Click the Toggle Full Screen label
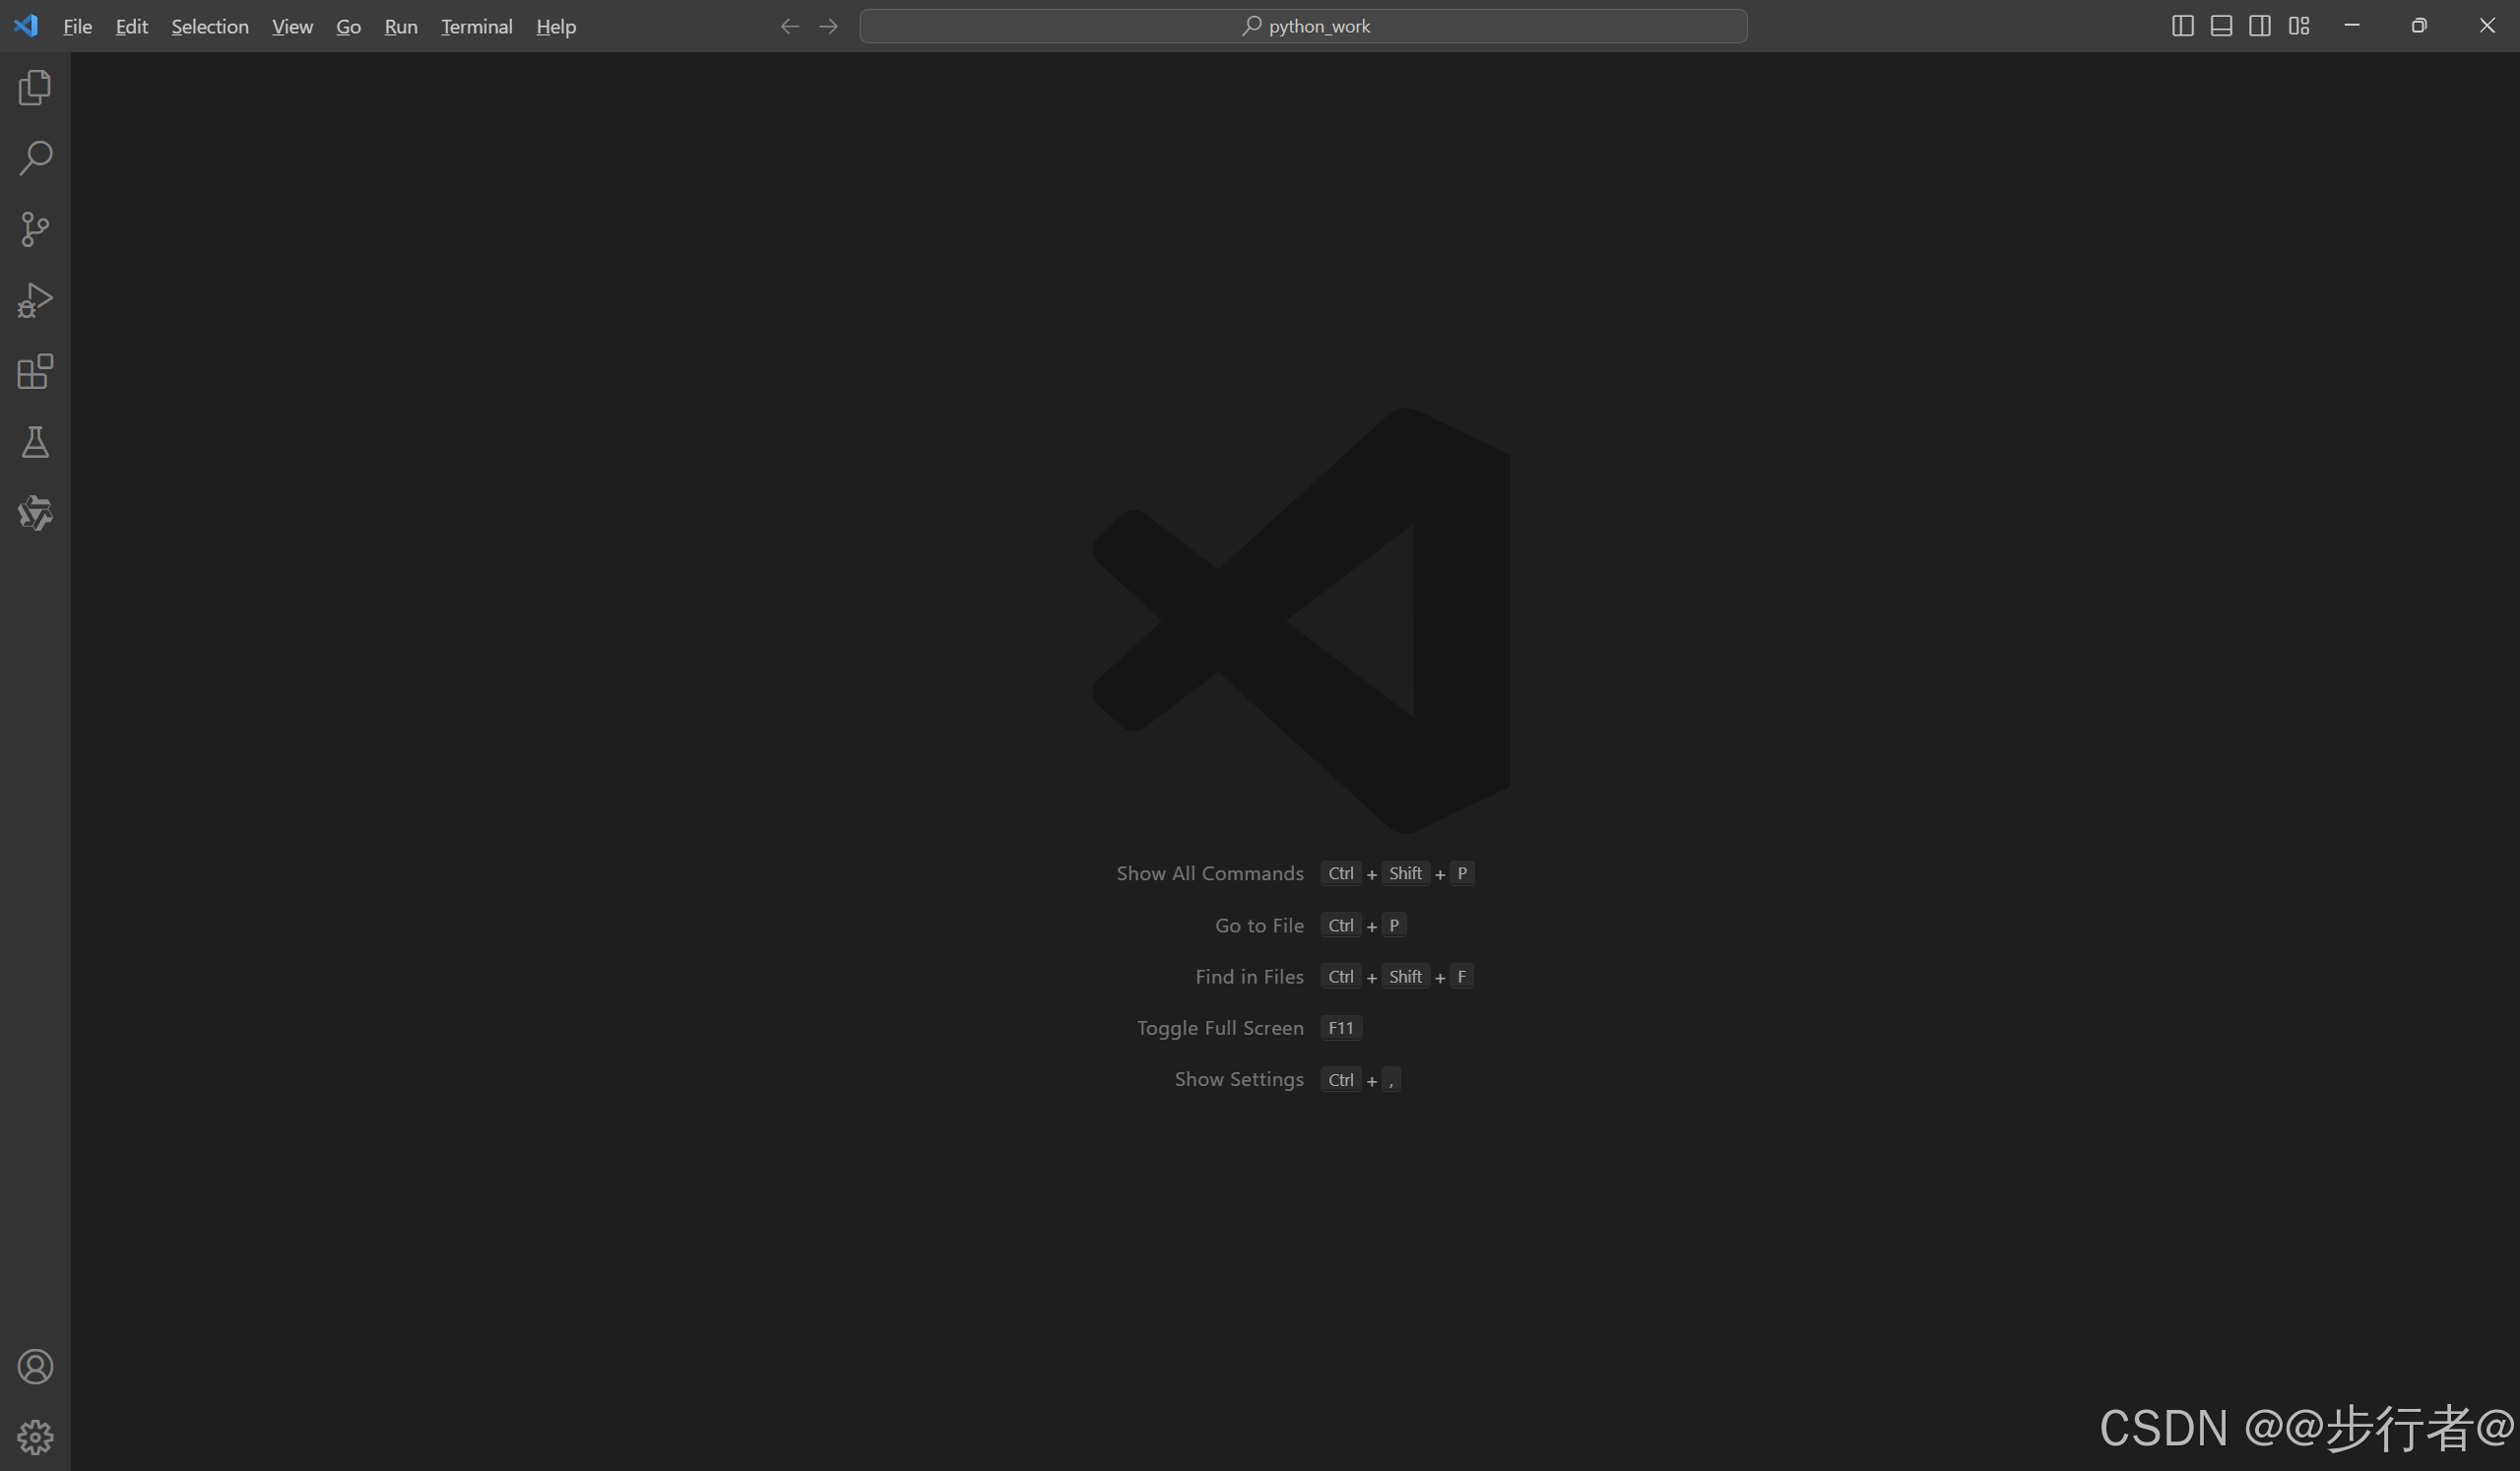Viewport: 2520px width, 1471px height. [x=1220, y=1027]
